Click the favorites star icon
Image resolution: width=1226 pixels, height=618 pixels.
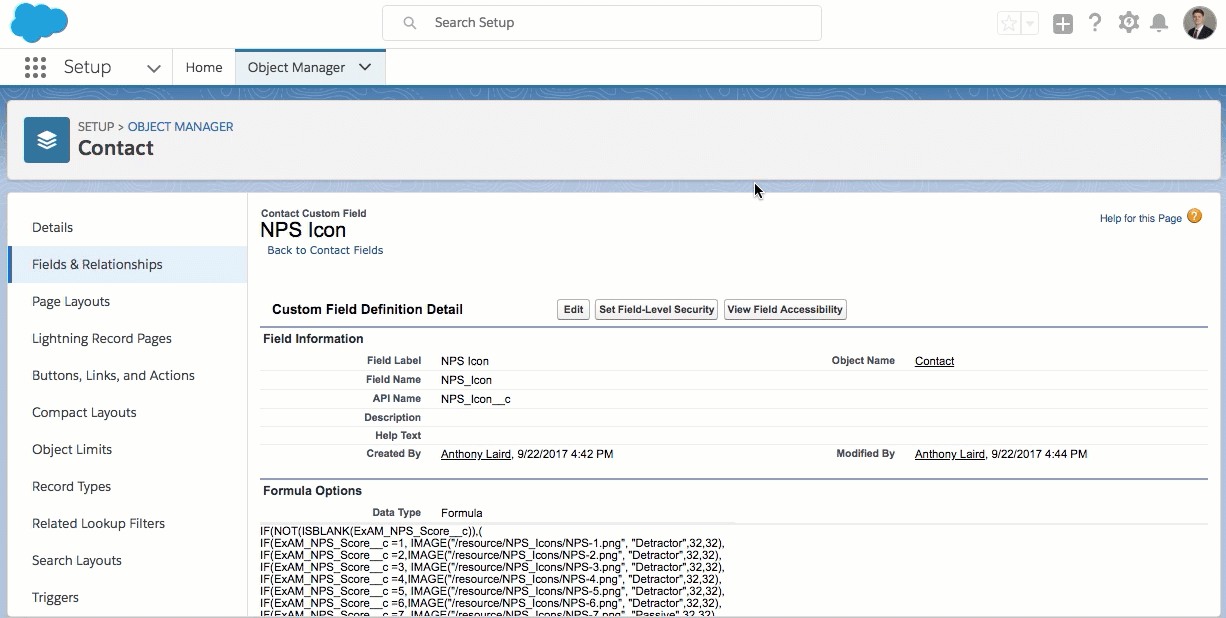[1008, 23]
